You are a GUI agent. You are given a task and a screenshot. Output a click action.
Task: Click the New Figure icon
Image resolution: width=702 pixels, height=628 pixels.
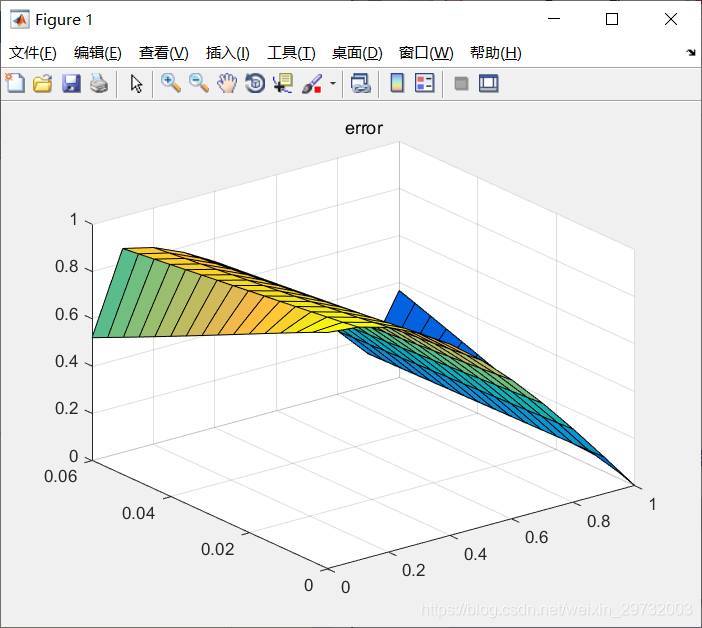coord(15,83)
